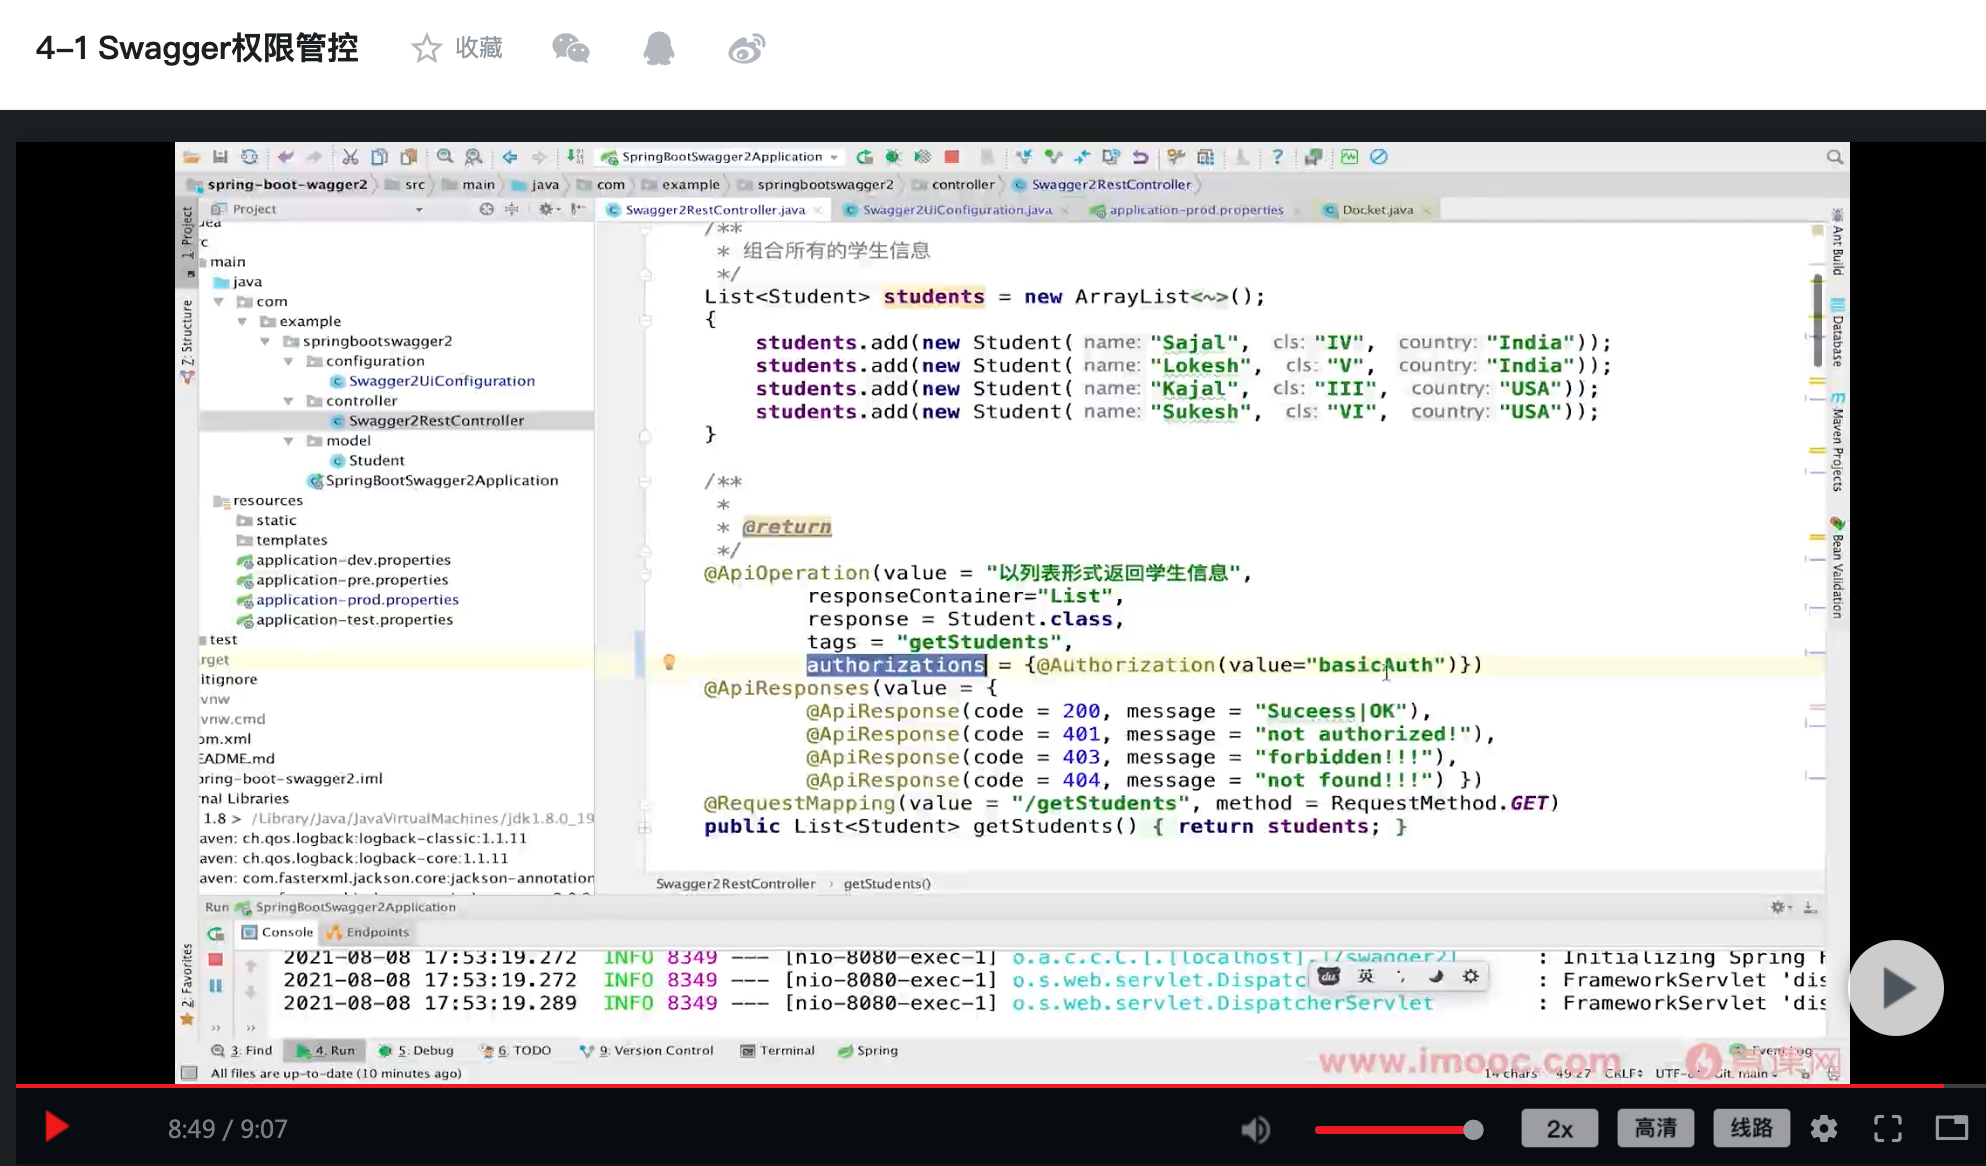The image size is (1986, 1166).
Task: Open the Swagger2UiConfiguration.java editor tab
Action: pyautogui.click(x=957, y=210)
